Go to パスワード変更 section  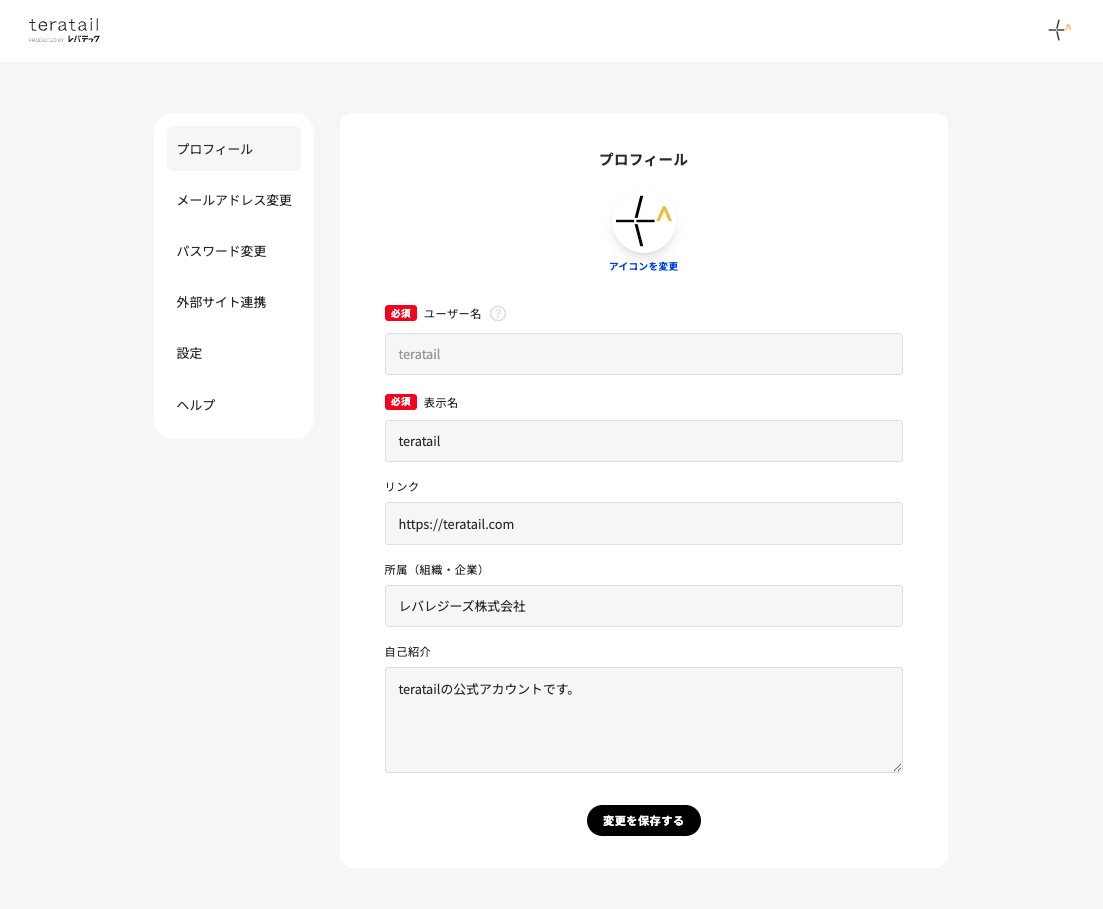pyautogui.click(x=221, y=251)
